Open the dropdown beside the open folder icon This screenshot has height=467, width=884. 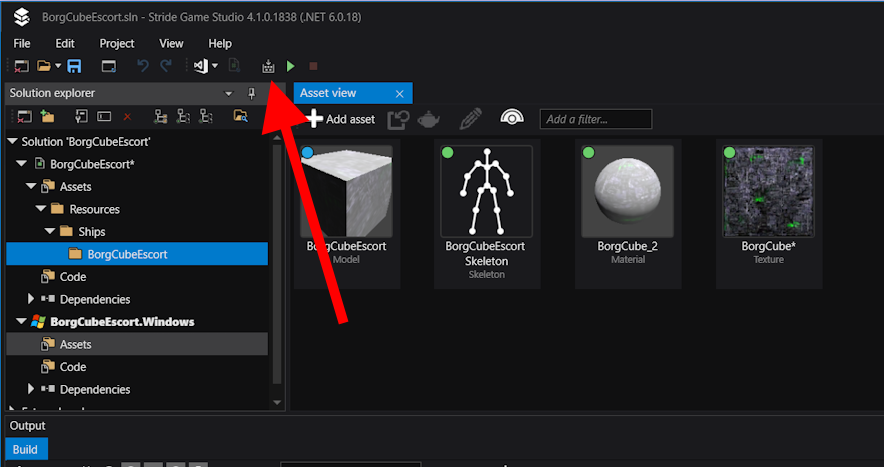(58, 66)
